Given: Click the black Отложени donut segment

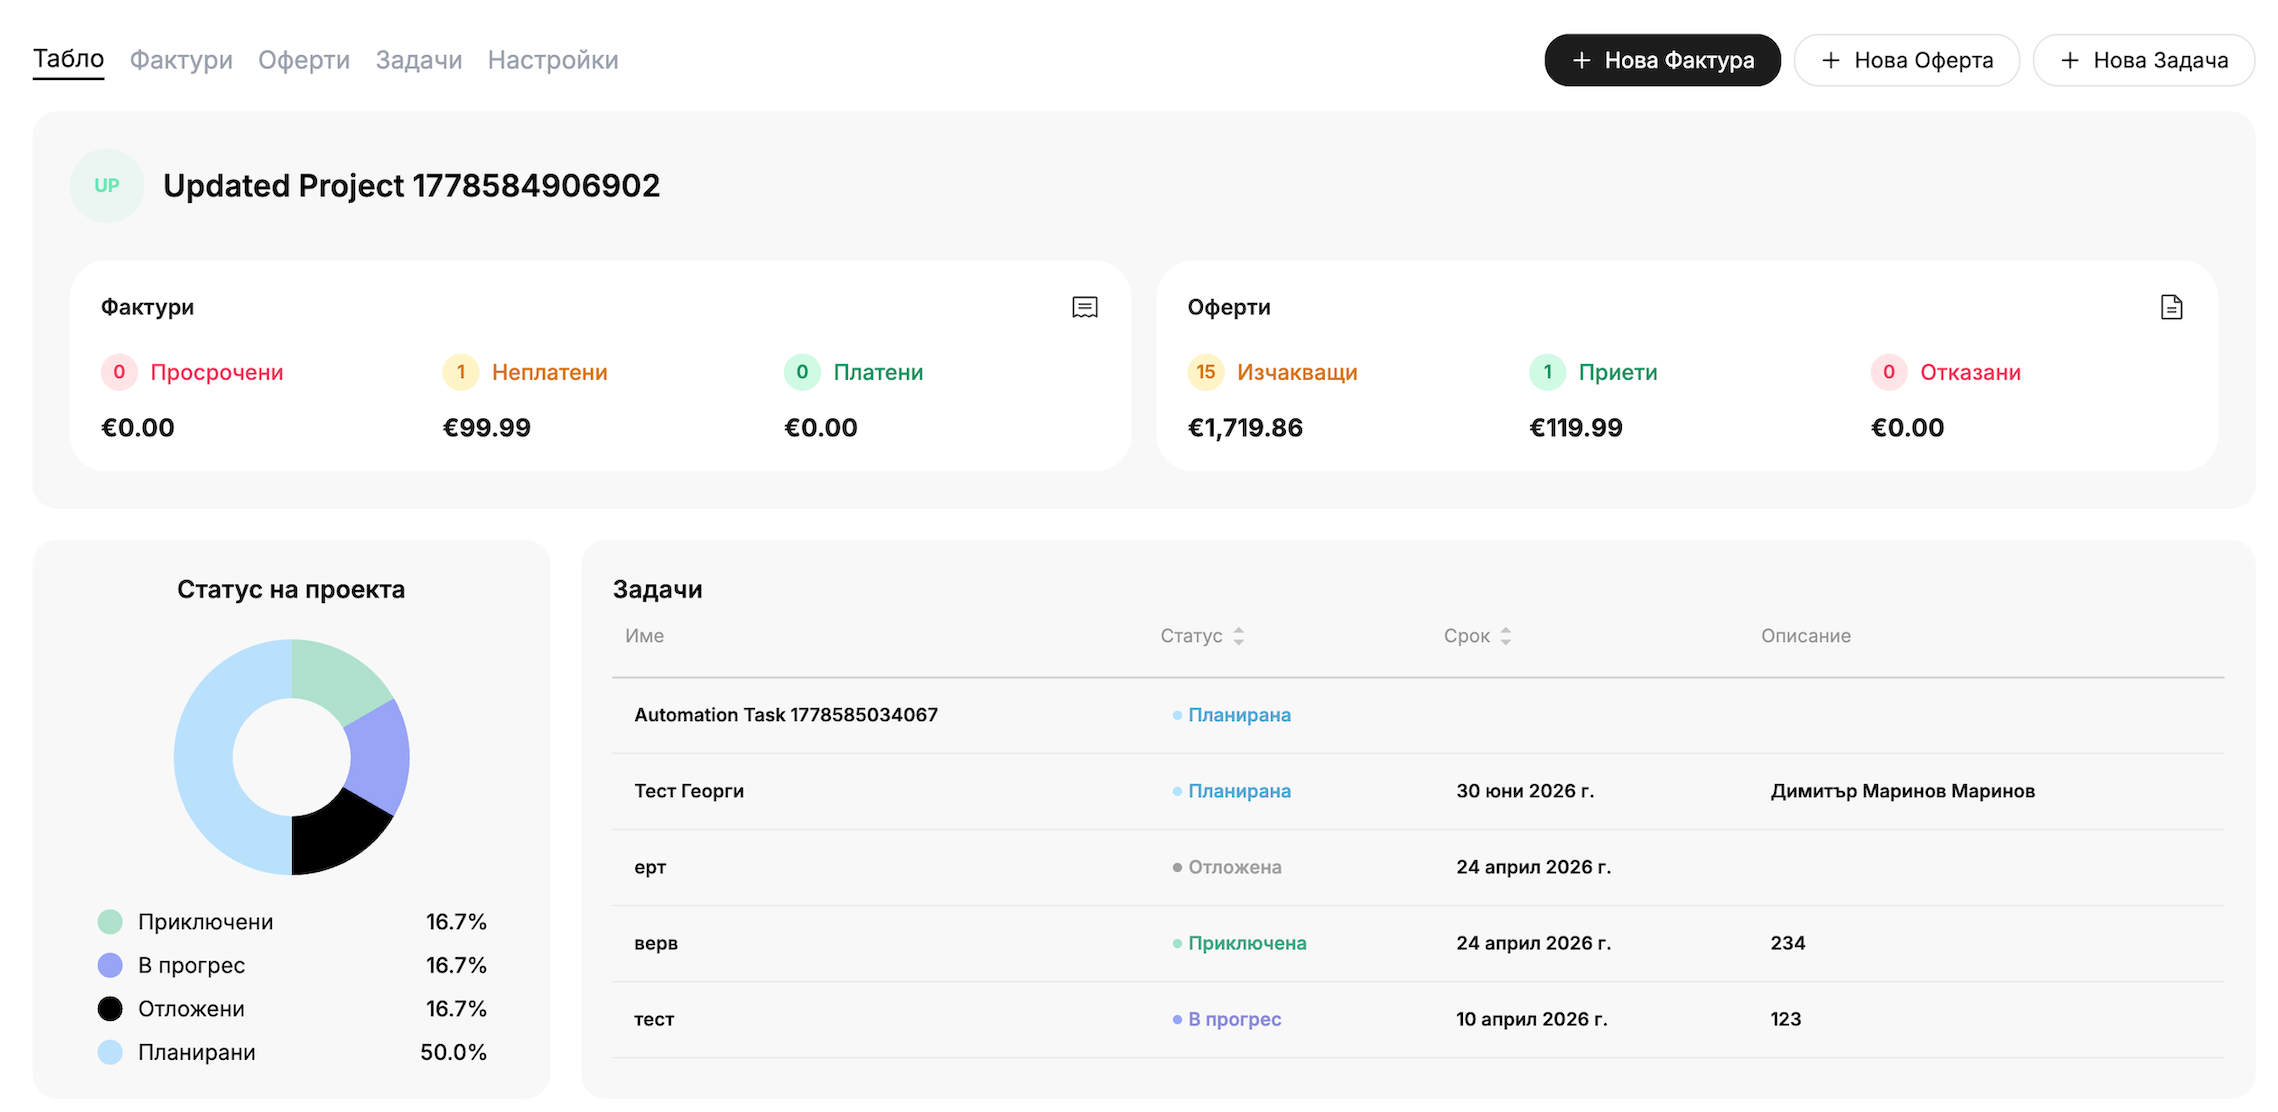Looking at the screenshot, I should coord(335,832).
